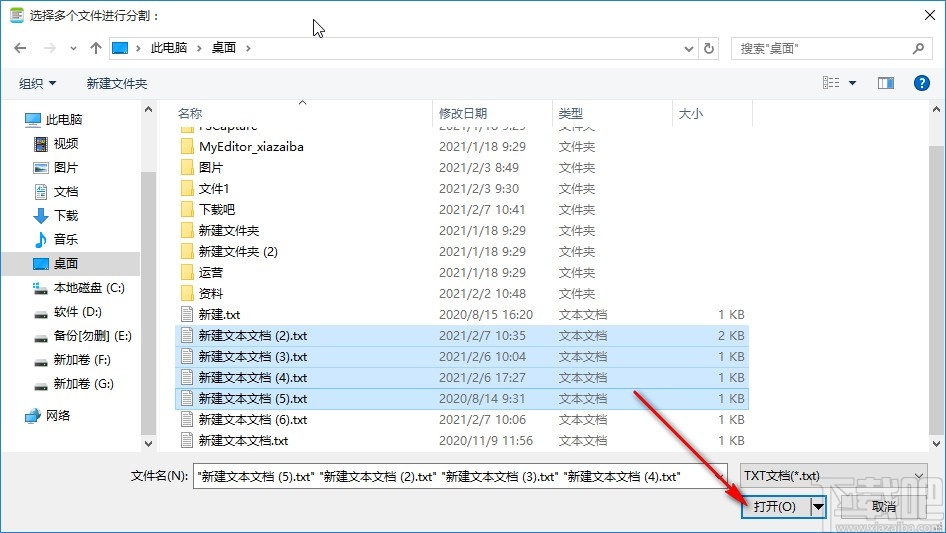Expand address bar history dropdown
Viewport: 946px width, 533px height.
688,49
